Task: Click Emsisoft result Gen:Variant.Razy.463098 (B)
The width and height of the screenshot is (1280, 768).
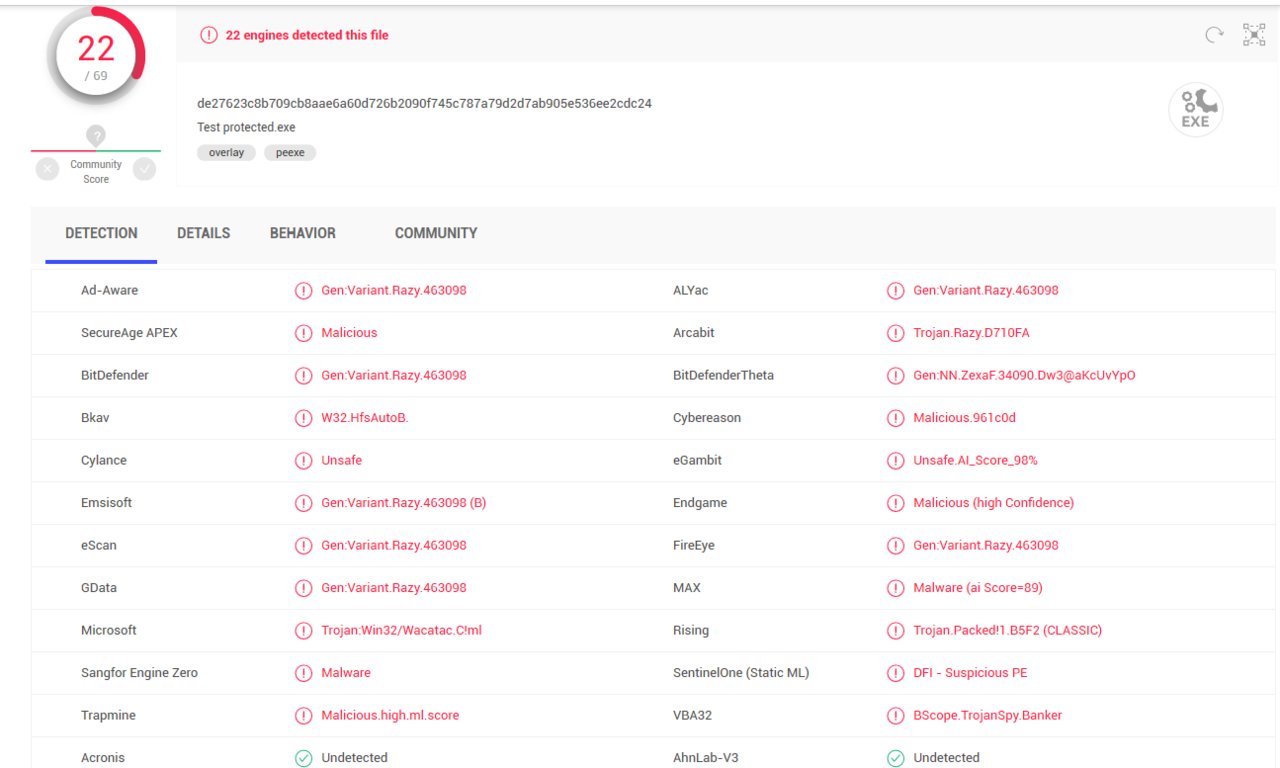Action: pyautogui.click(x=403, y=503)
